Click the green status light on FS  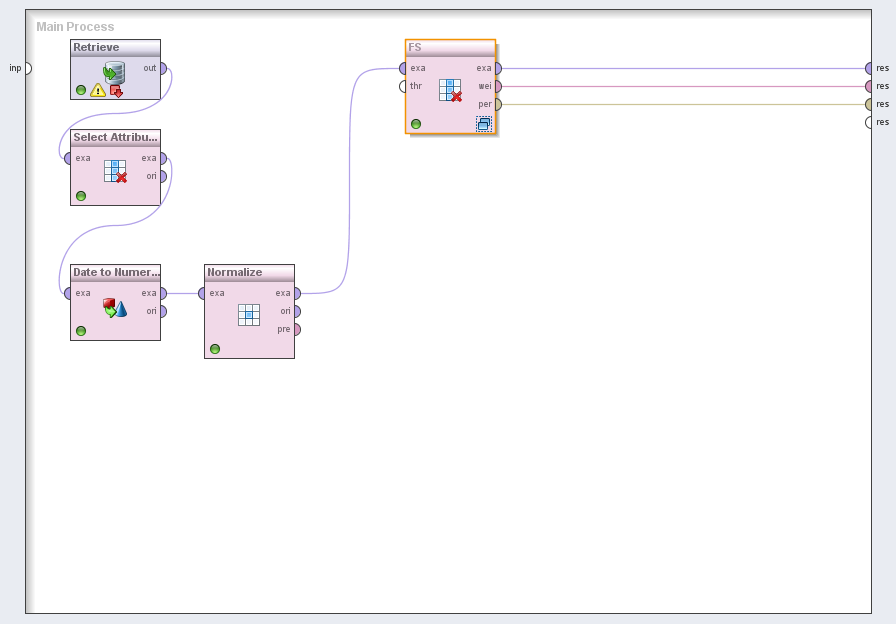[x=416, y=124]
